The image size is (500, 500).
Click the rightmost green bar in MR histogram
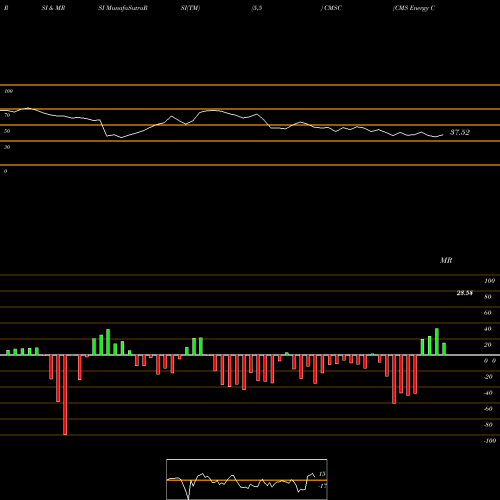[x=444, y=349]
